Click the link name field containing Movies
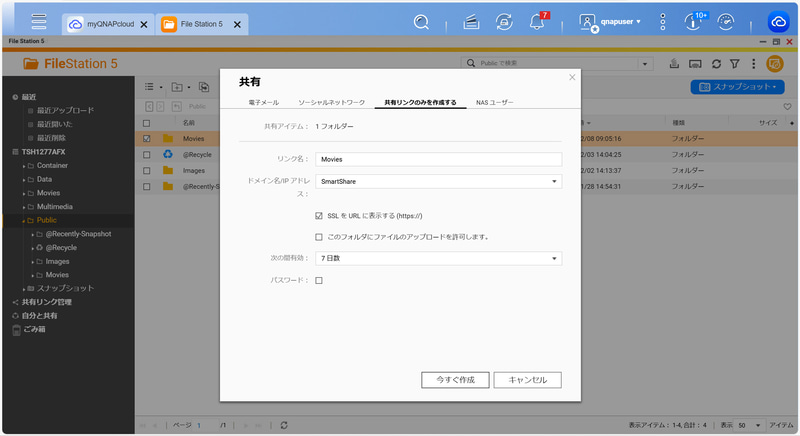The image size is (800, 436). pos(438,160)
